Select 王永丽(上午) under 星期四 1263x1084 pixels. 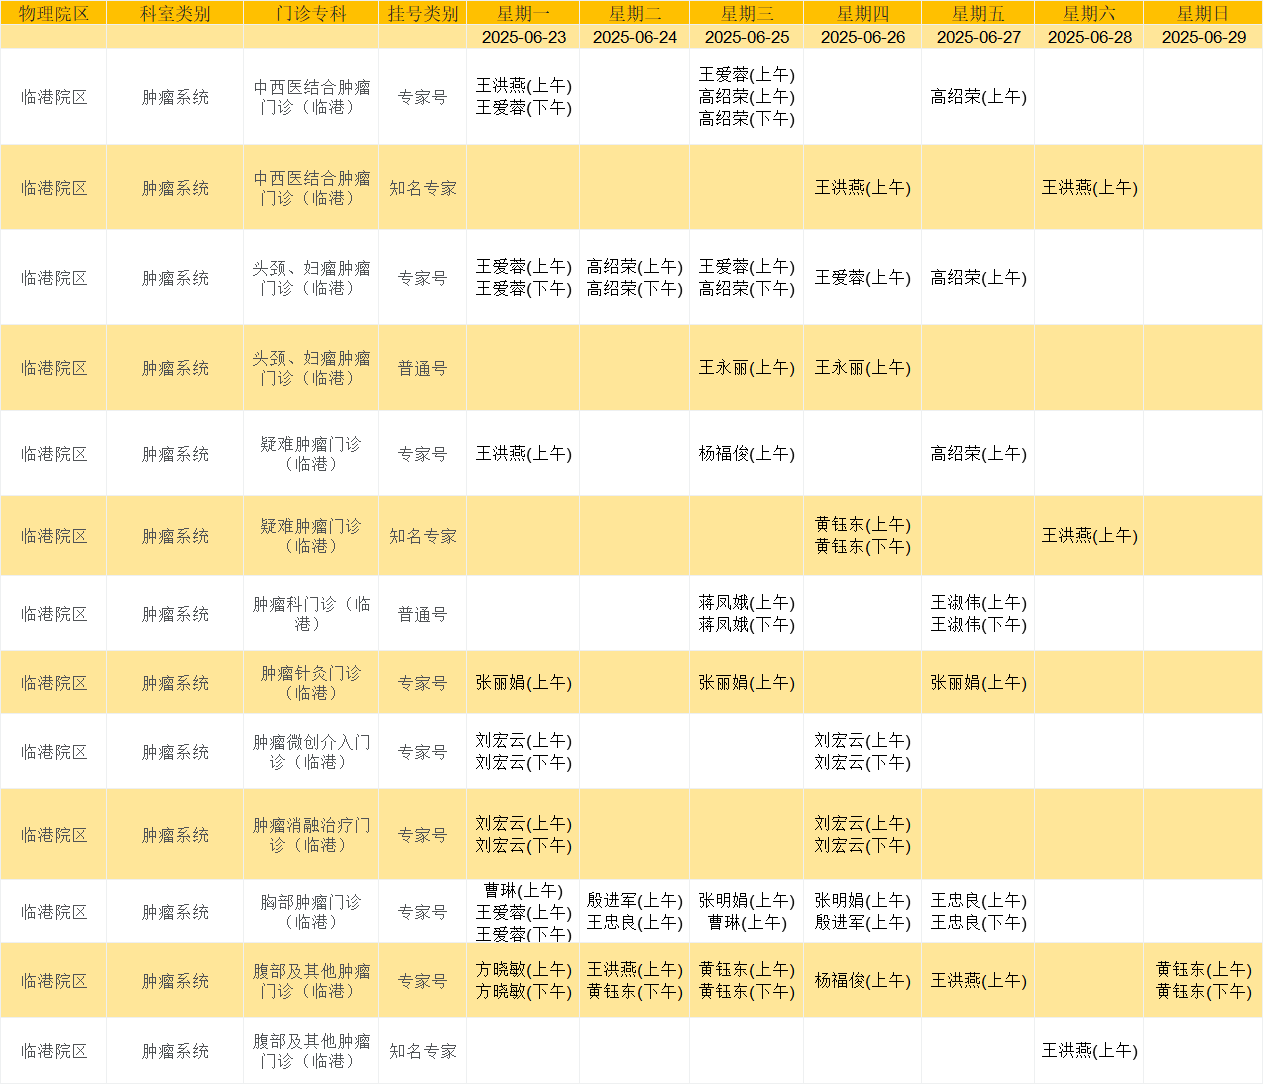pyautogui.click(x=863, y=368)
